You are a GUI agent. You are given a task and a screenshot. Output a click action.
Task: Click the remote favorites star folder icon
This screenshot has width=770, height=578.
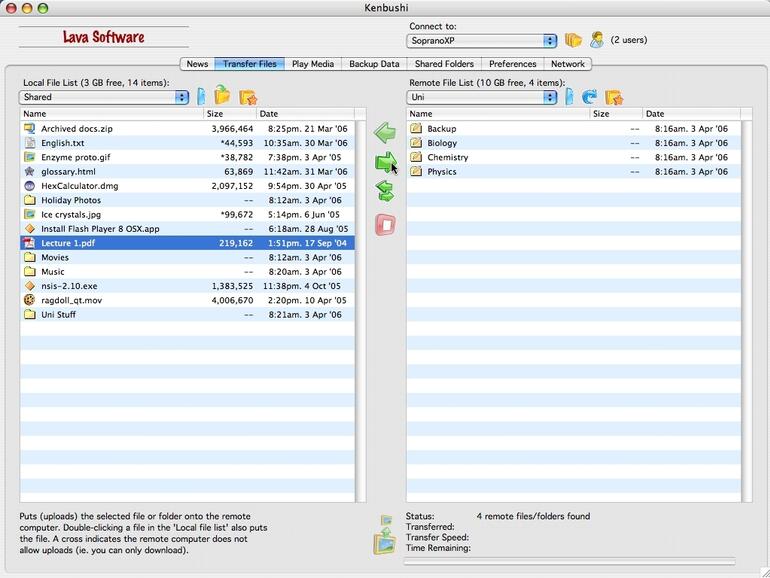613,97
